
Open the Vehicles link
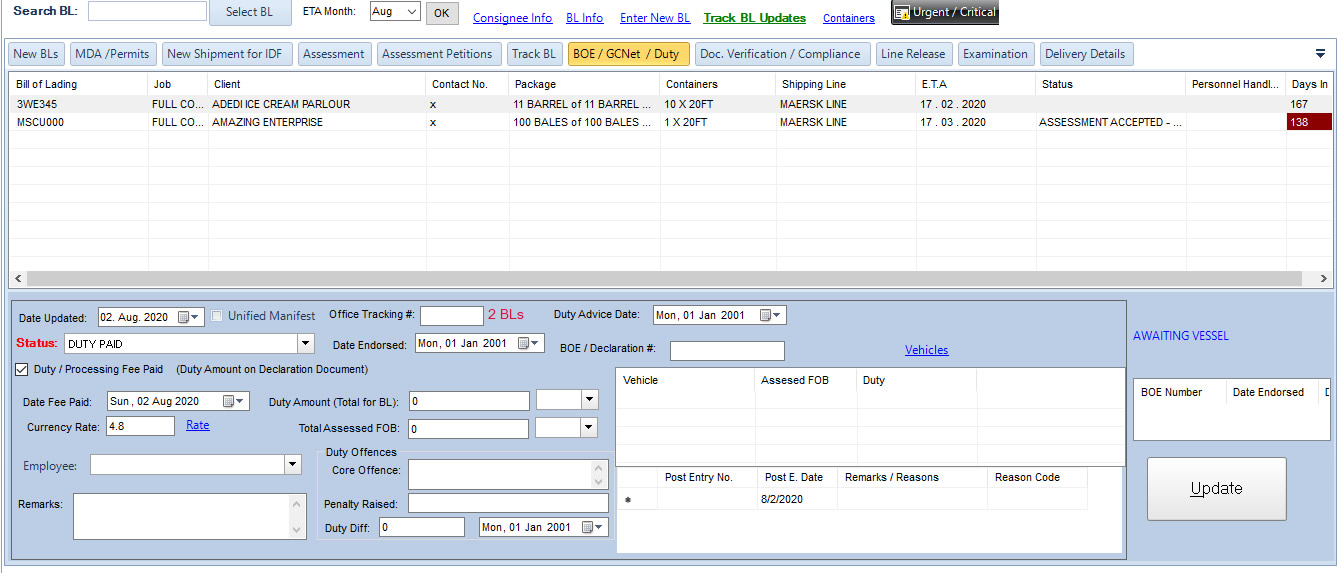(926, 350)
